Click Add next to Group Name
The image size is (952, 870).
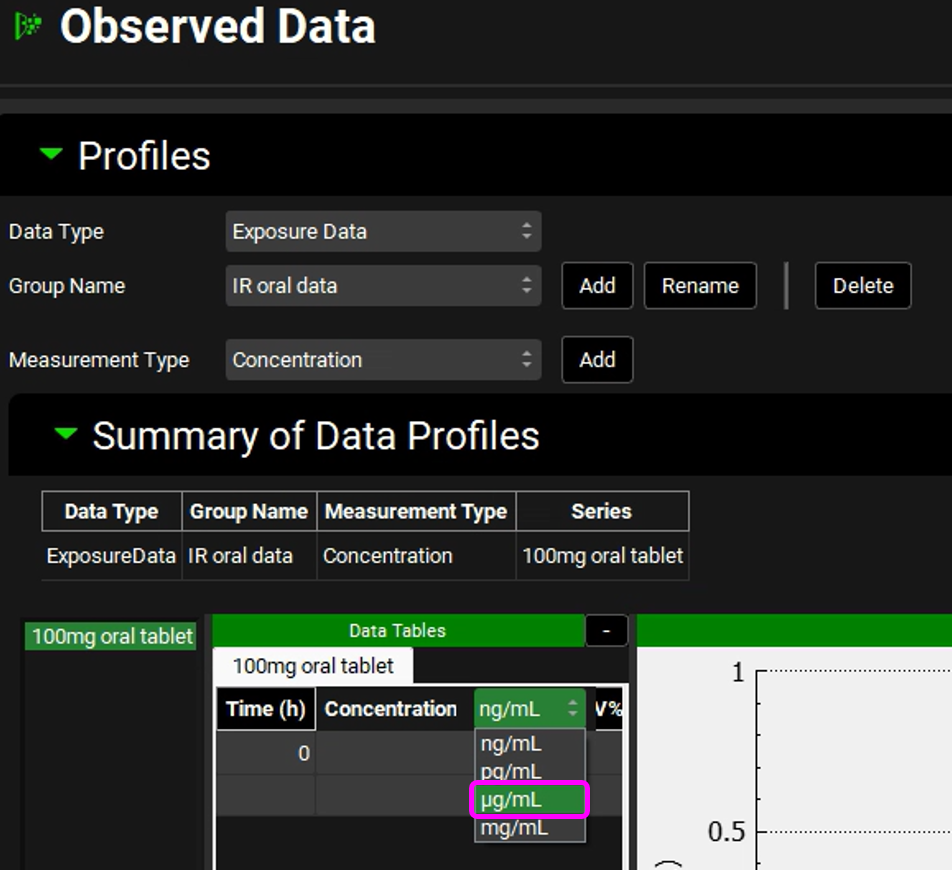597,286
